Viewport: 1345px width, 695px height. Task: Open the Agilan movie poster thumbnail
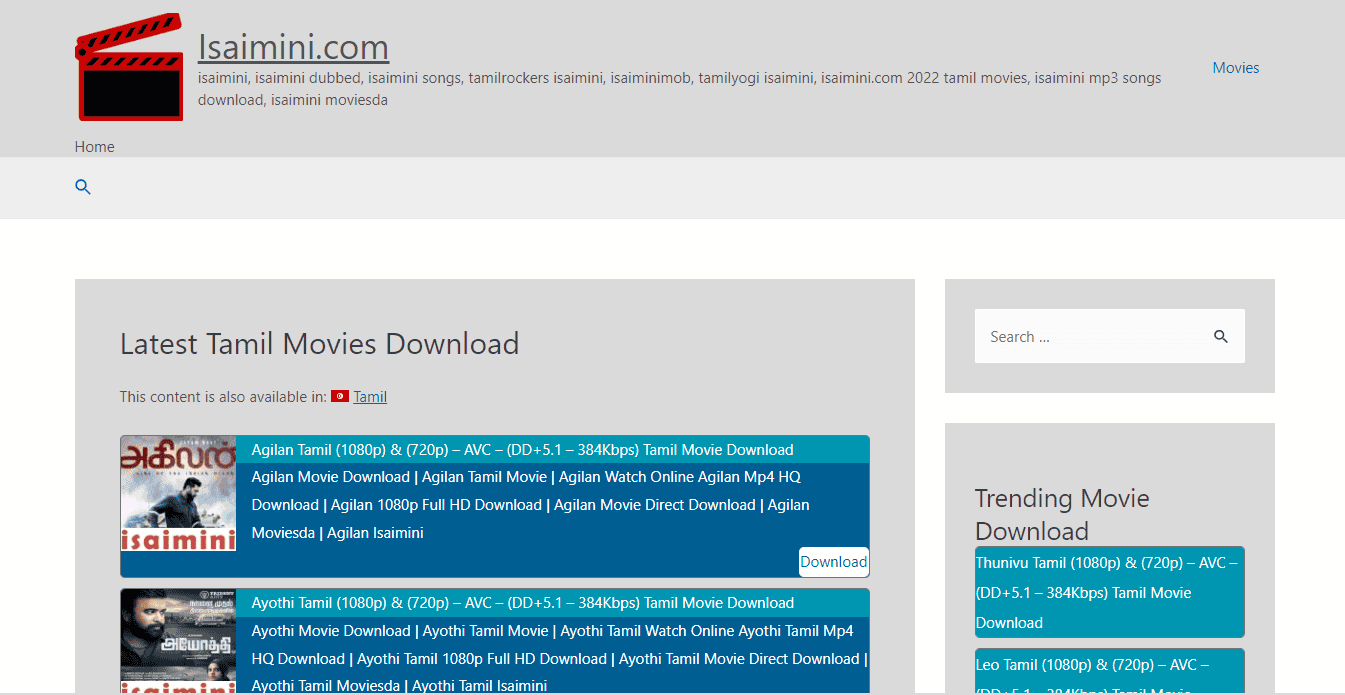click(179, 494)
